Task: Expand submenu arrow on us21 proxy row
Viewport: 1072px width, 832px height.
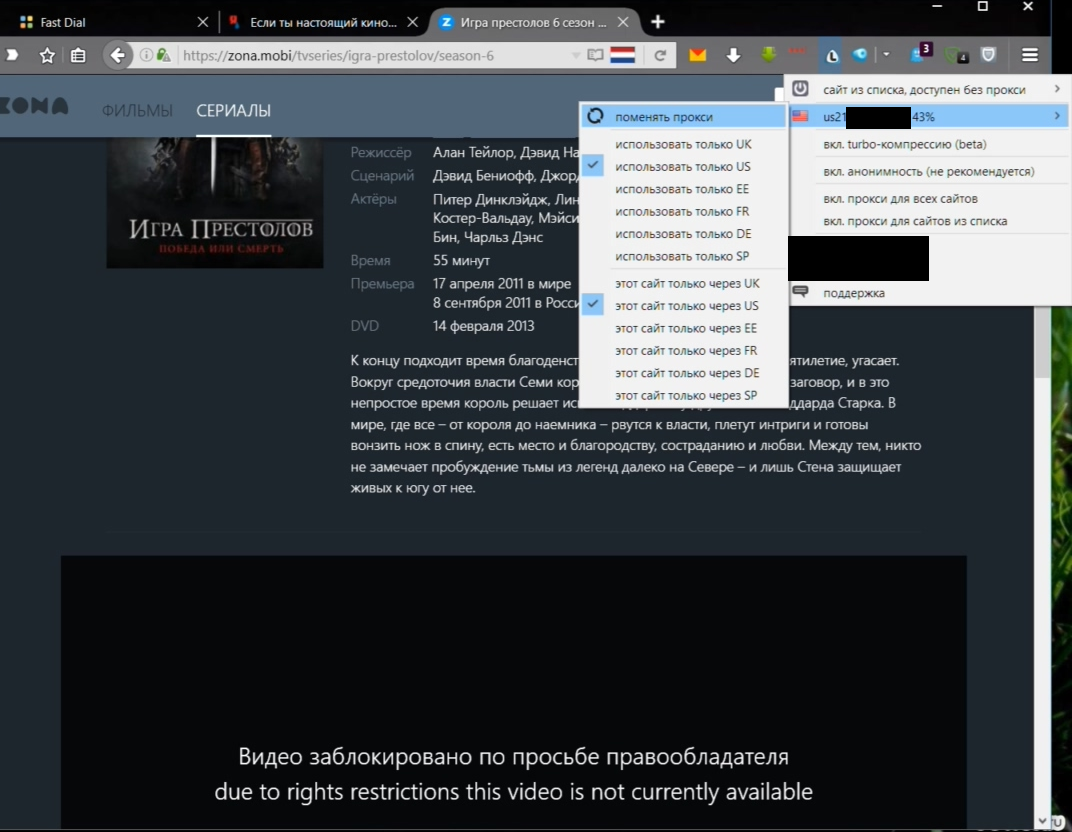Action: tap(1057, 116)
